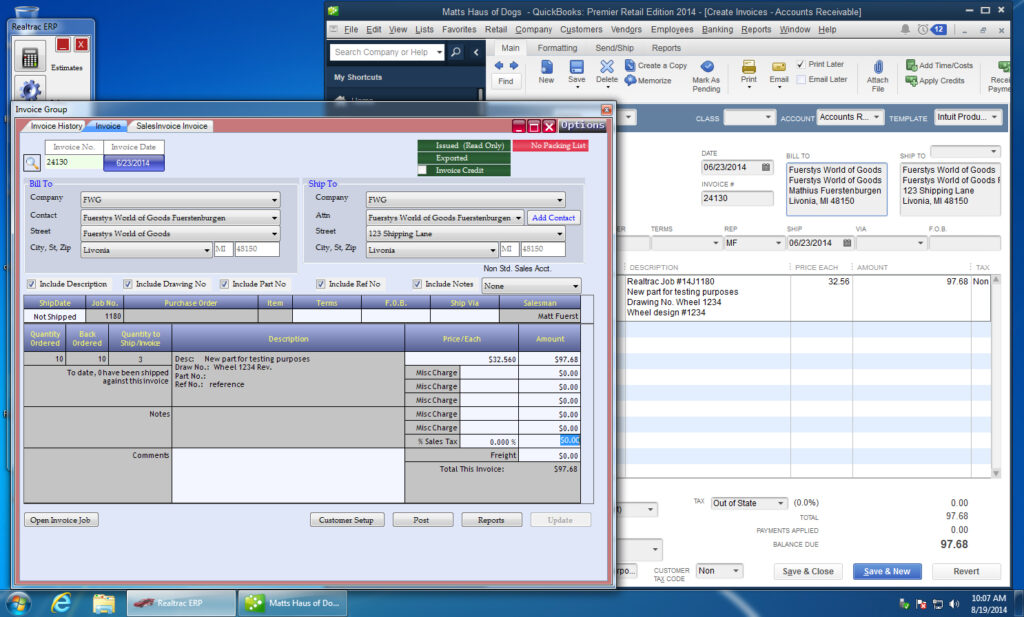This screenshot has width=1024, height=617.
Task: Click the QuickBooks search magnifier icon
Action: click(x=456, y=52)
